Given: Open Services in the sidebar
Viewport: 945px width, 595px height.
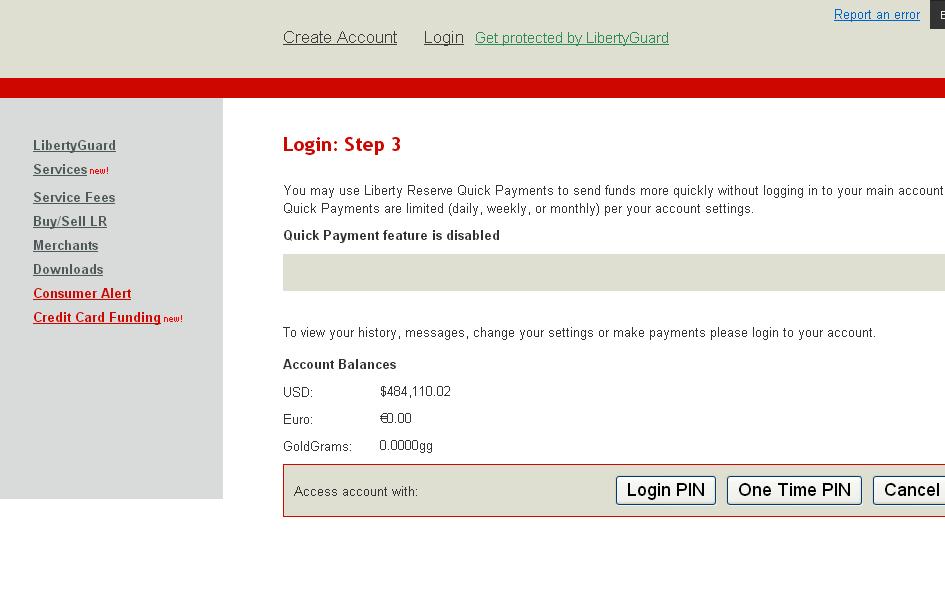Looking at the screenshot, I should point(60,169).
